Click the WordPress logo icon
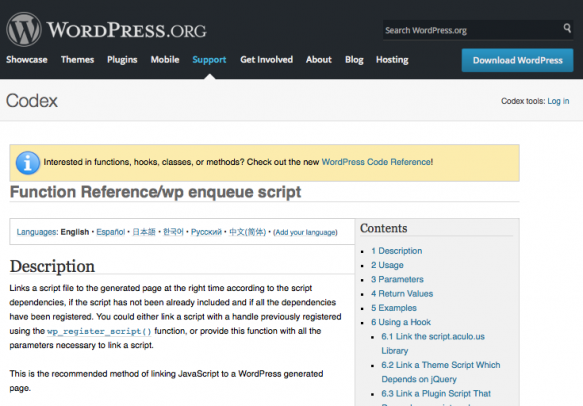Image resolution: width=583 pixels, height=406 pixels. [24, 30]
